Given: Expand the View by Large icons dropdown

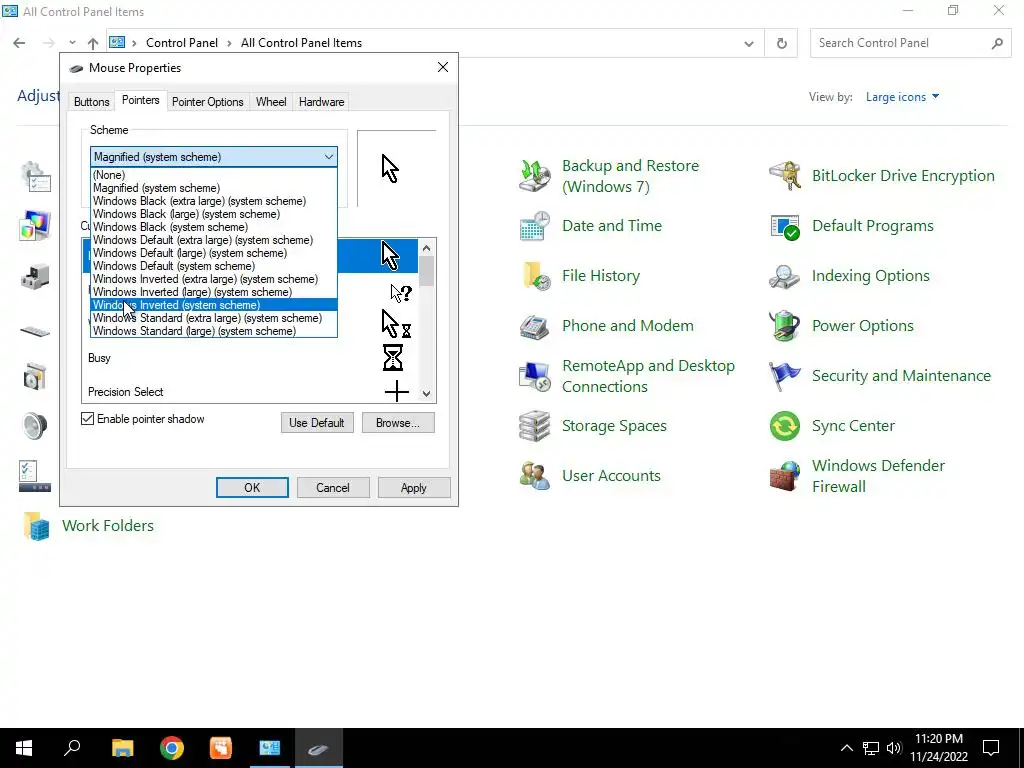Looking at the screenshot, I should [x=903, y=97].
